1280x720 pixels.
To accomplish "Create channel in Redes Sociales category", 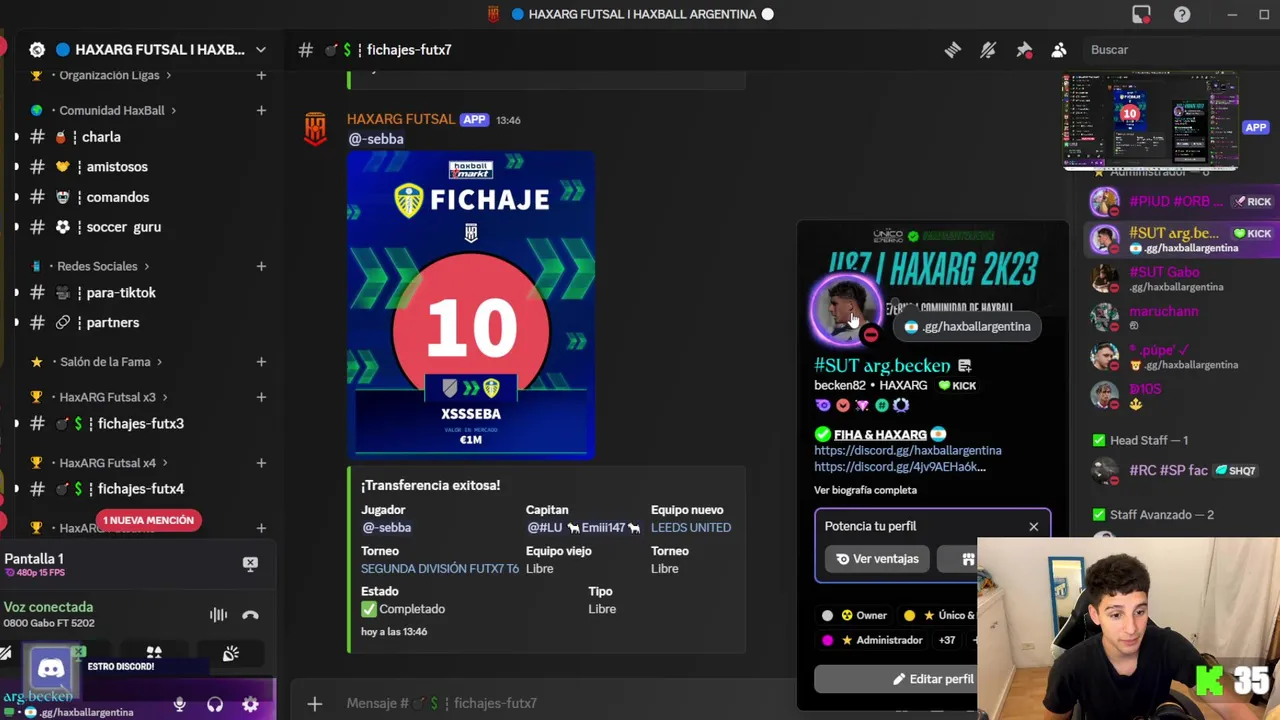I will pos(261,266).
